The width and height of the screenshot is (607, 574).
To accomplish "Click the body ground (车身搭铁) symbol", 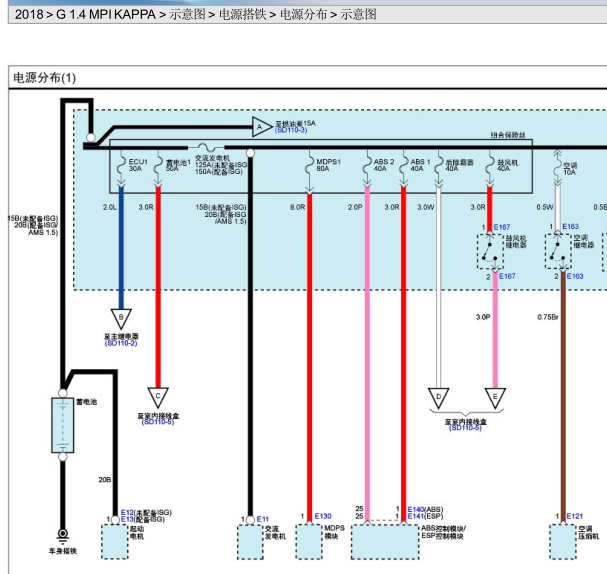I will click(63, 535).
